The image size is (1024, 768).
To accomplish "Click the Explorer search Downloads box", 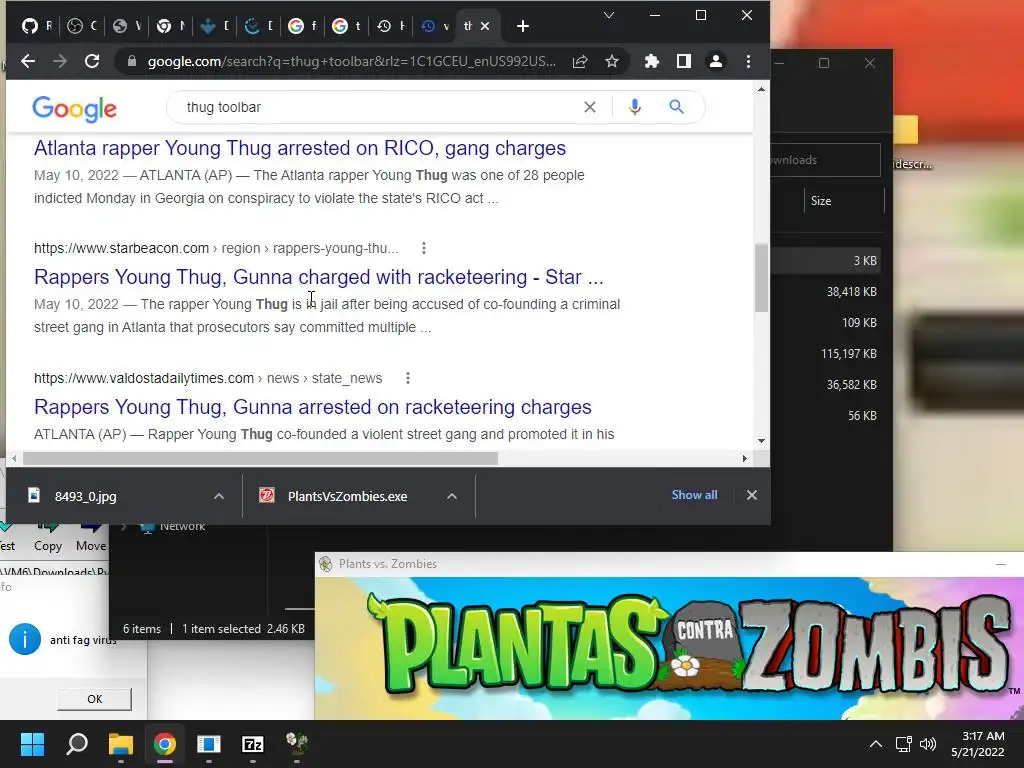I will (x=825, y=160).
